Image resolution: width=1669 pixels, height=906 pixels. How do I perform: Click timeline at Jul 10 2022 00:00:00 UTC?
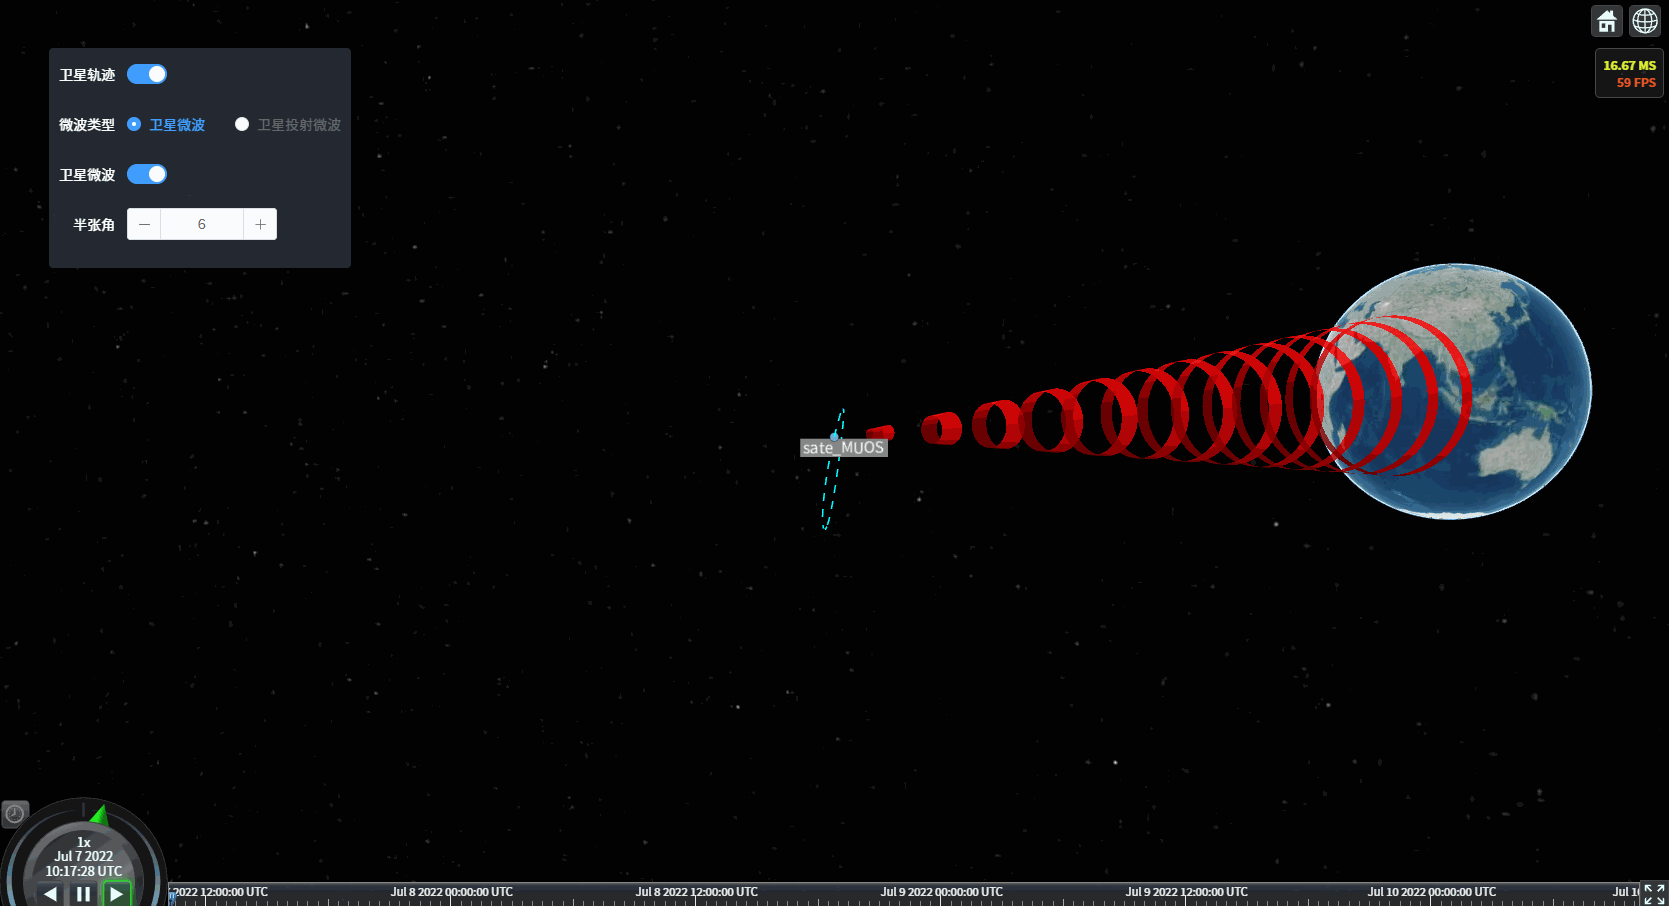[1431, 892]
